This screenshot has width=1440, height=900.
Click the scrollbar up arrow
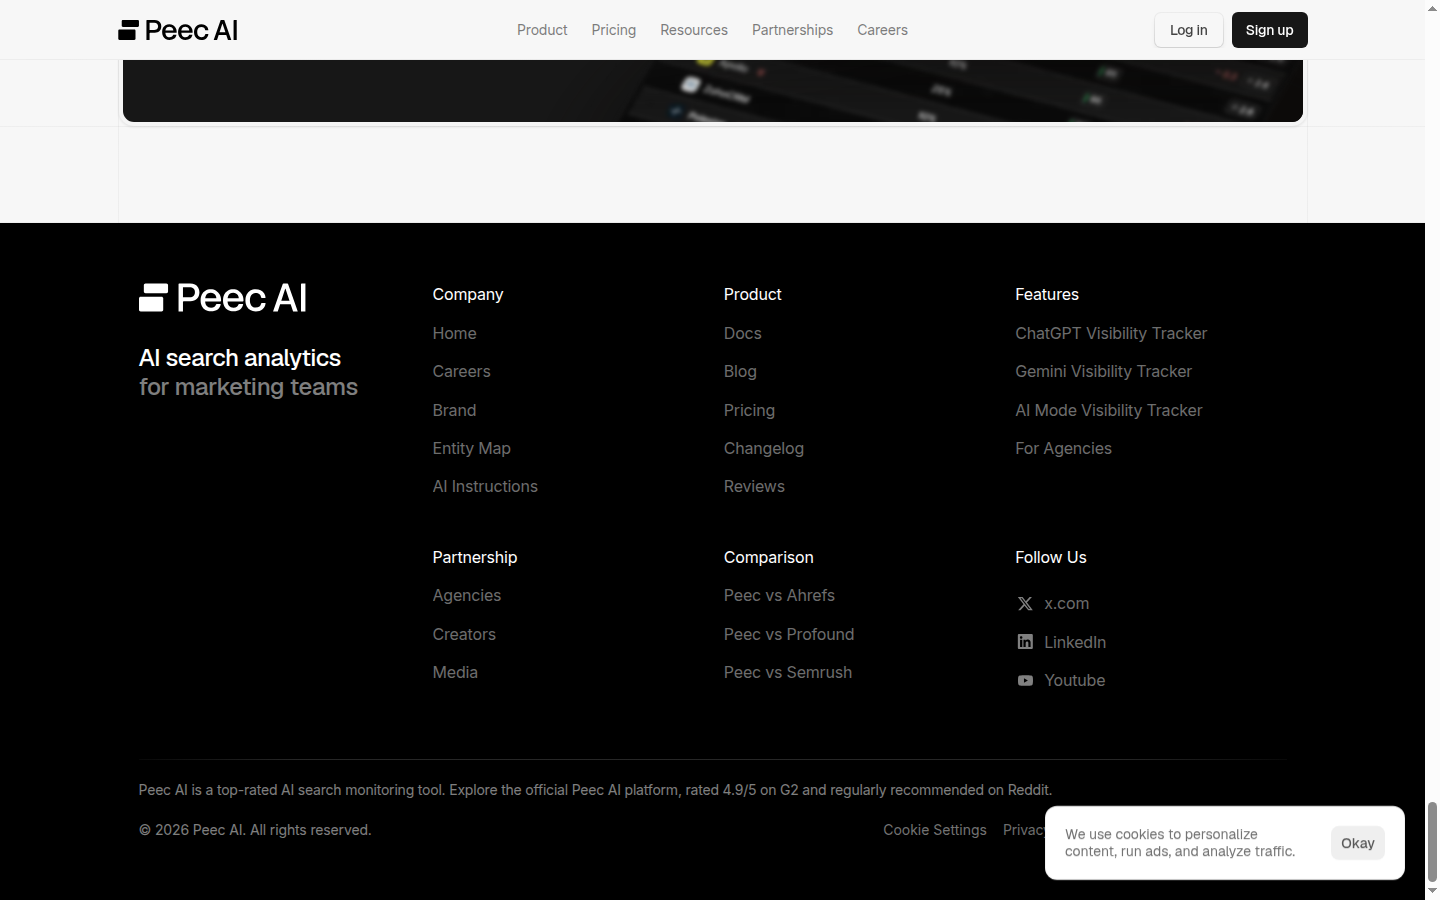click(1432, 7)
